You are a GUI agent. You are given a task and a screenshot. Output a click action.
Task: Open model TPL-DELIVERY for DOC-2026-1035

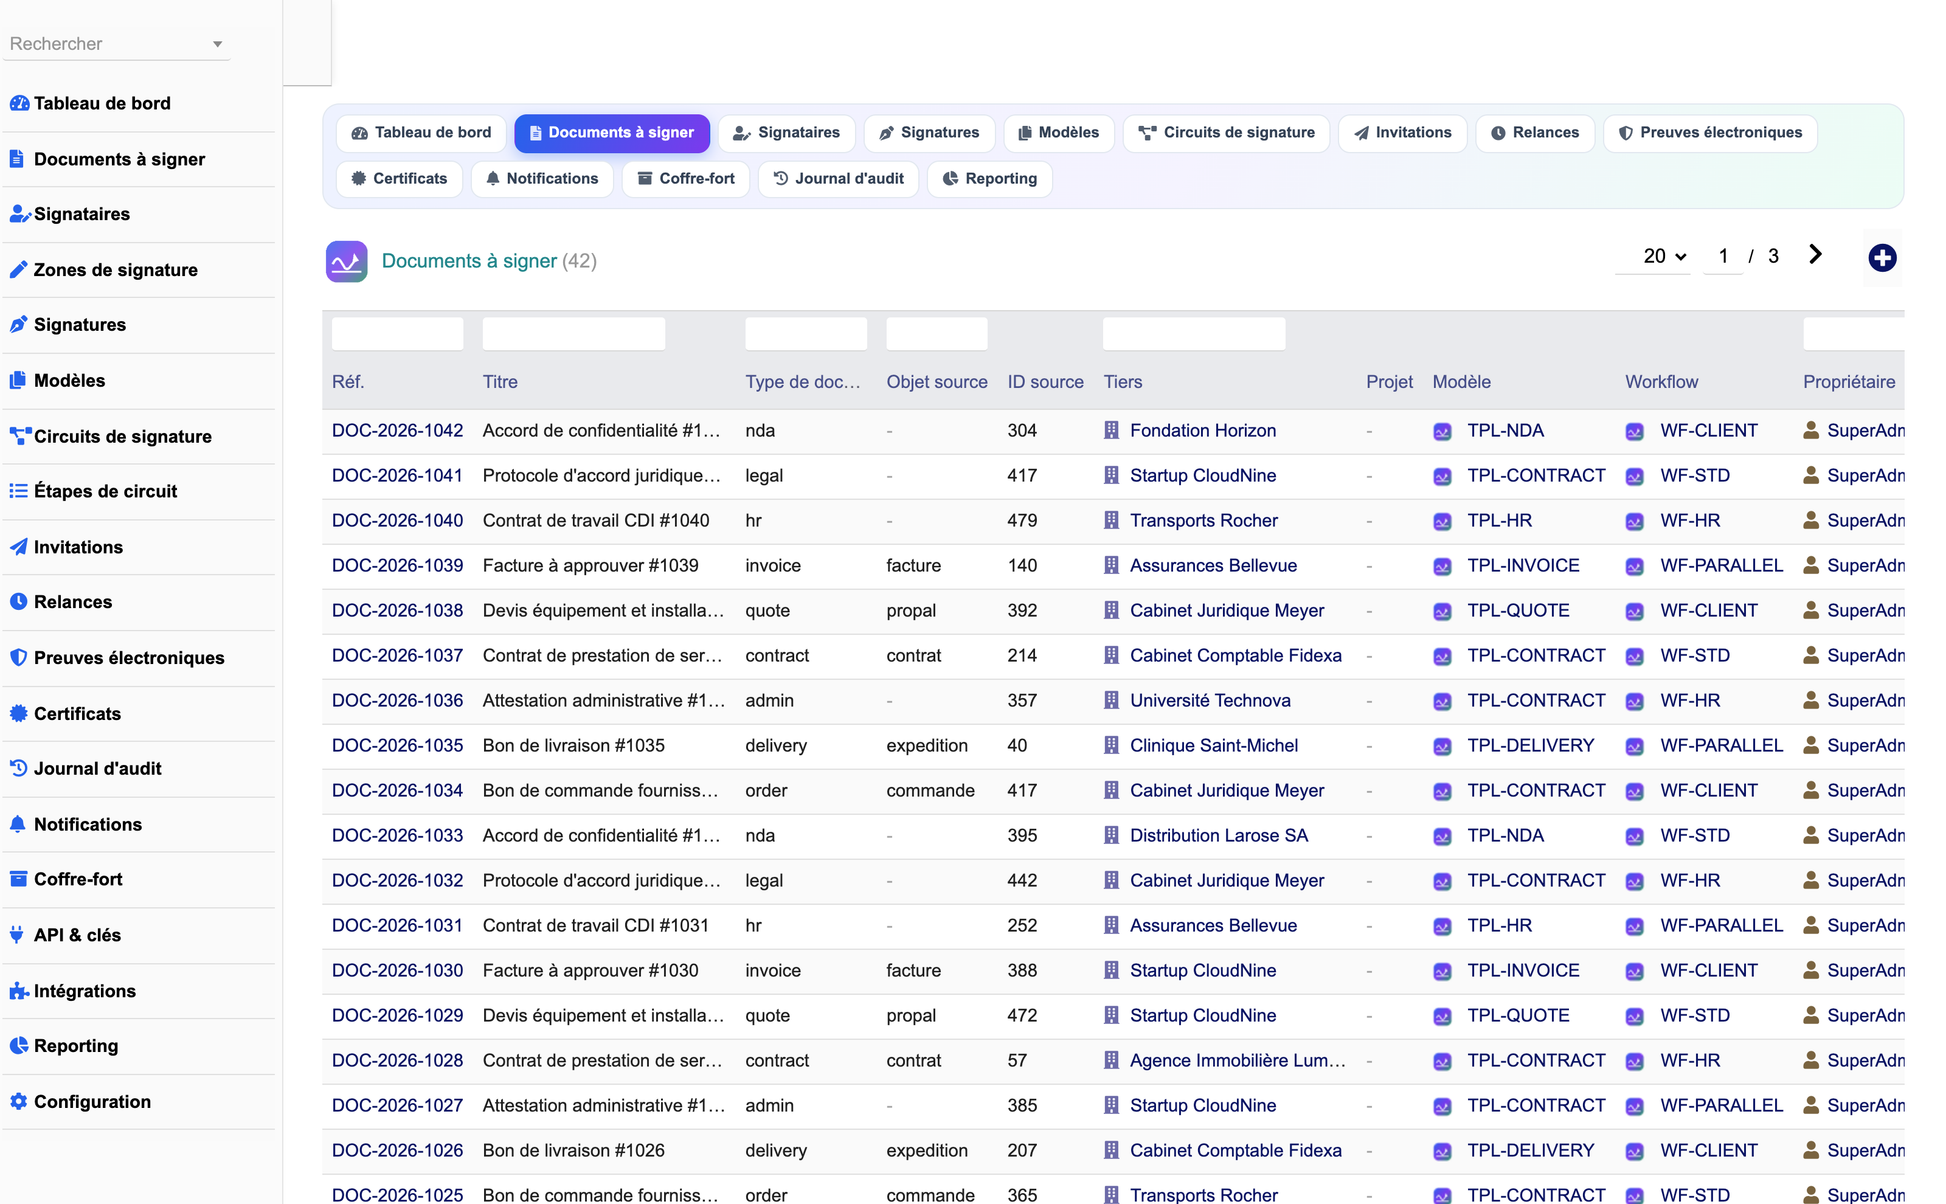[x=1530, y=746]
